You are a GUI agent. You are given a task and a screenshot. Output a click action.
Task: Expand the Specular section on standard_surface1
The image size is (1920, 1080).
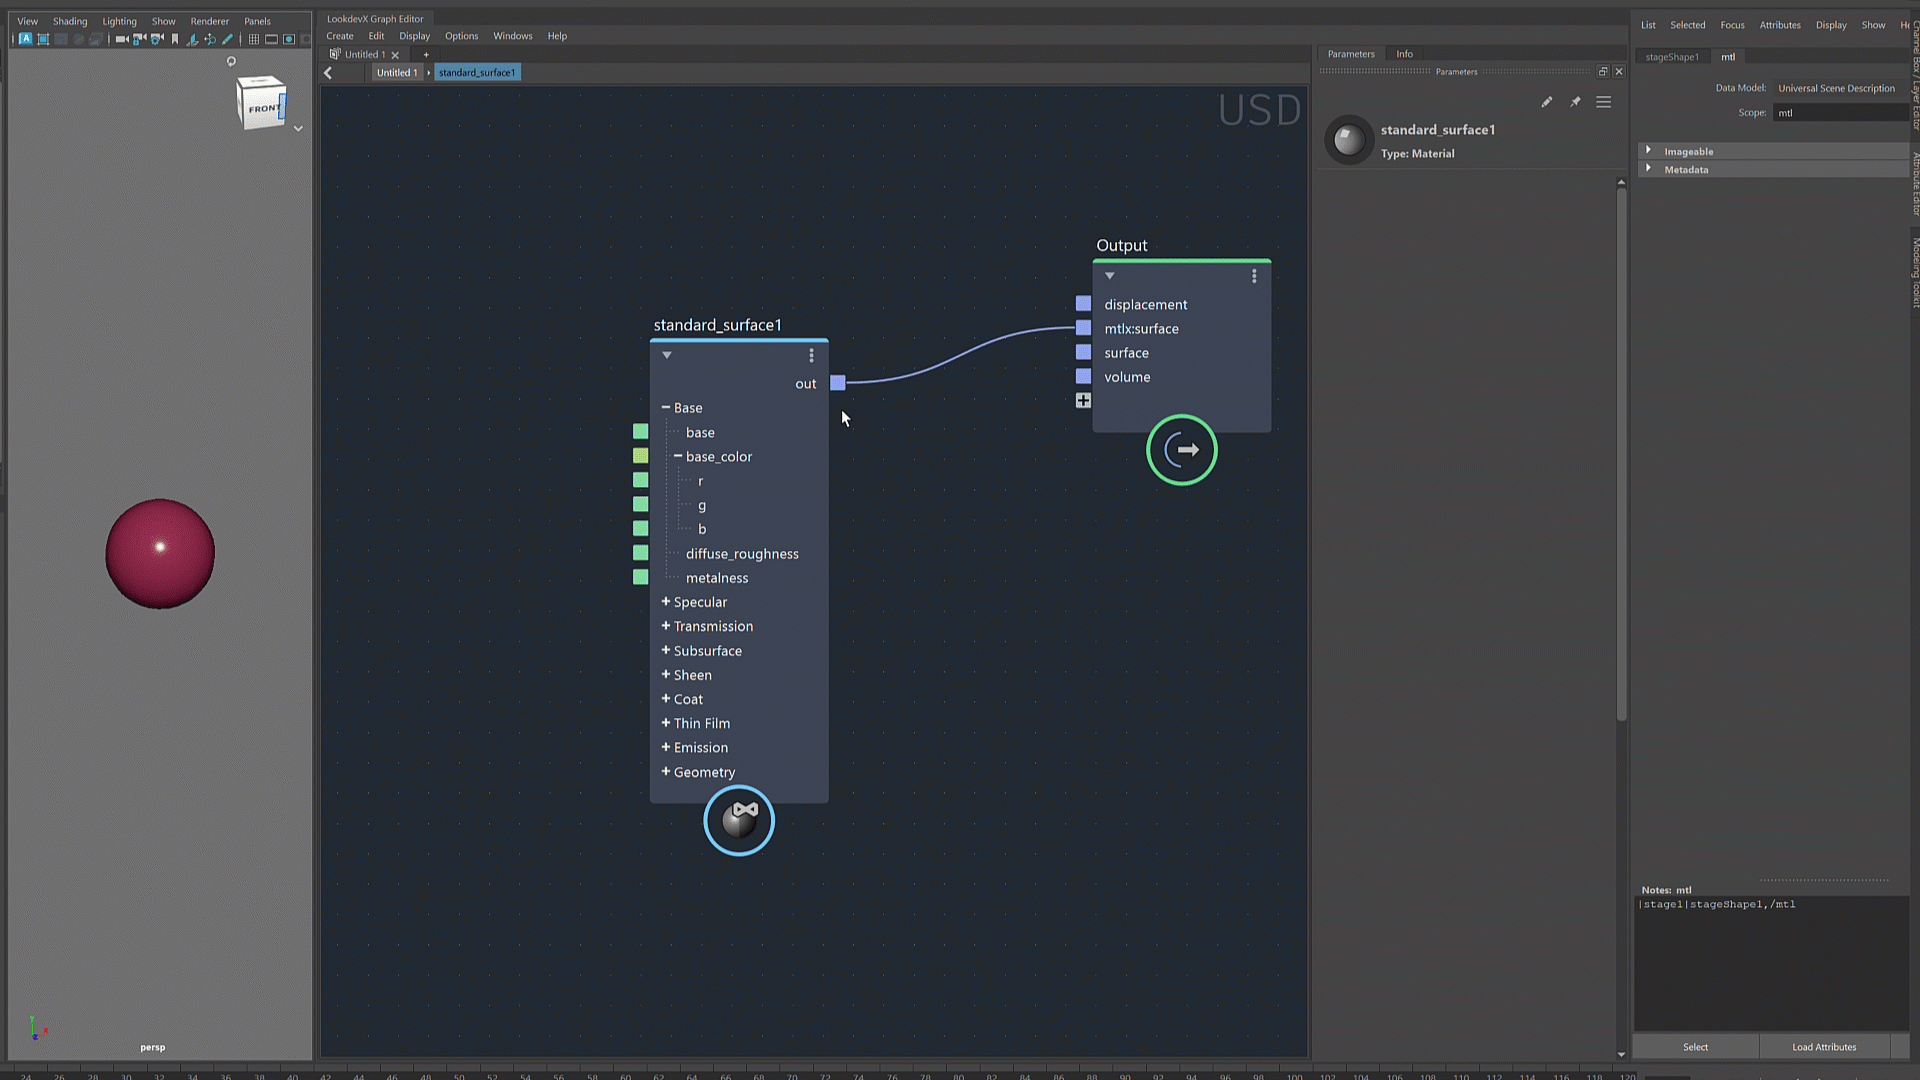666,602
